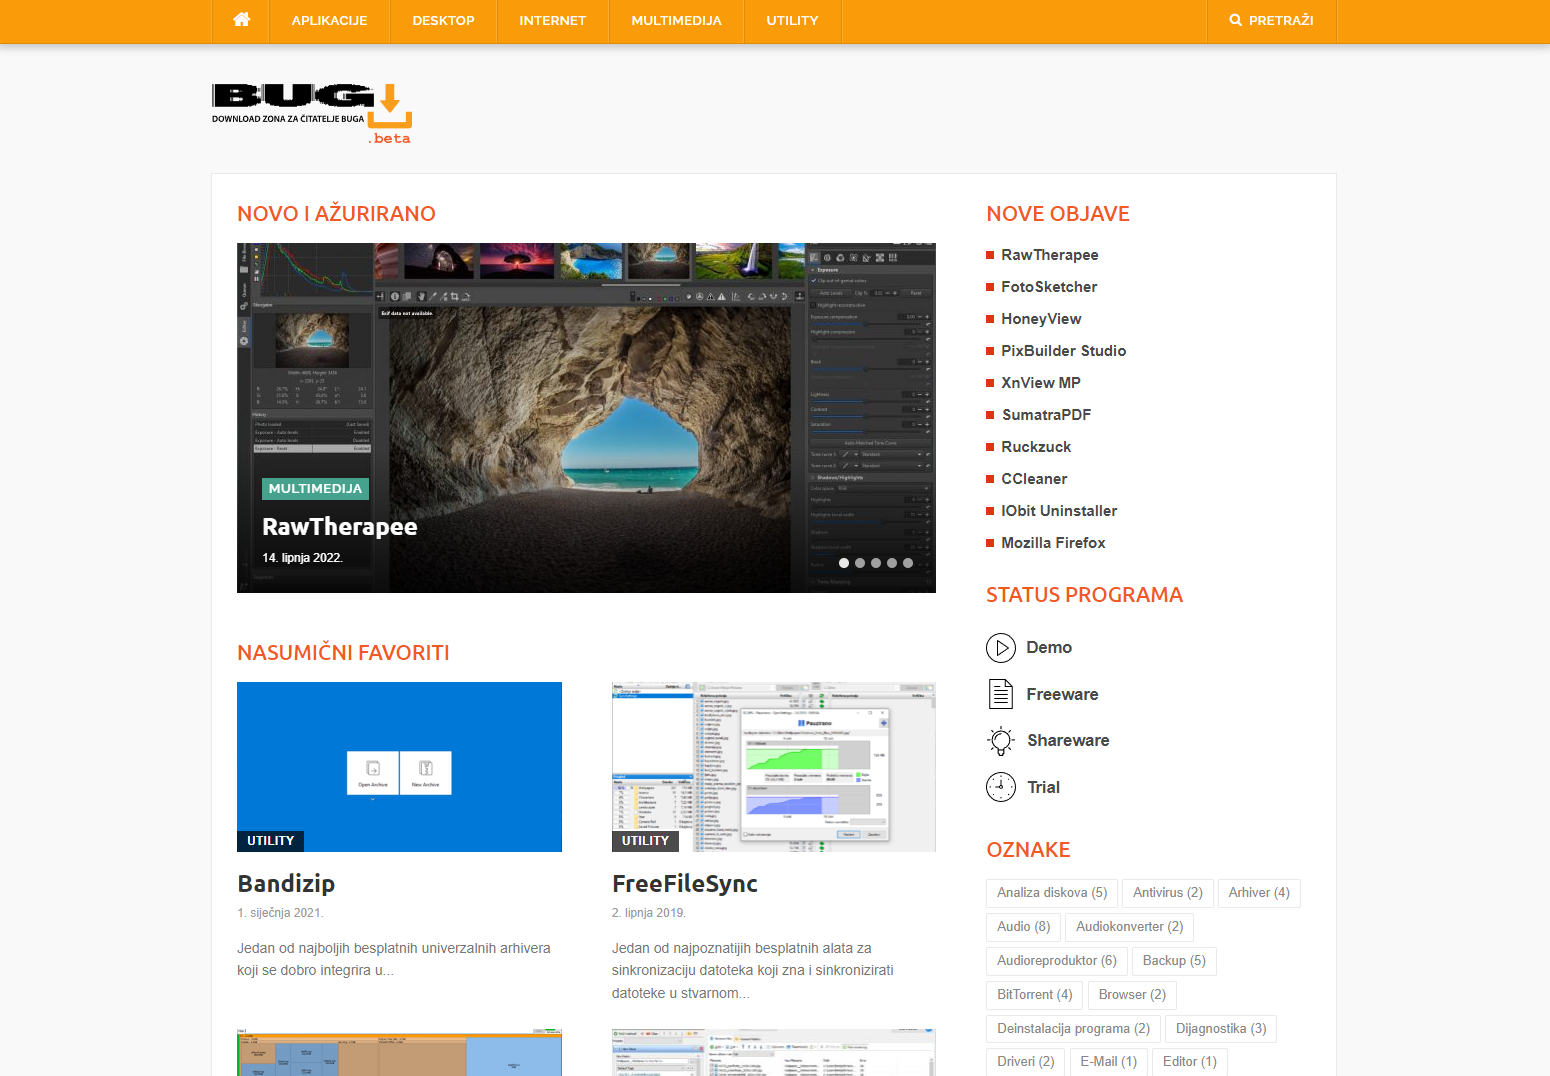The height and width of the screenshot is (1076, 1550).
Task: Filter programs by Freeware status
Action: coord(1062,694)
